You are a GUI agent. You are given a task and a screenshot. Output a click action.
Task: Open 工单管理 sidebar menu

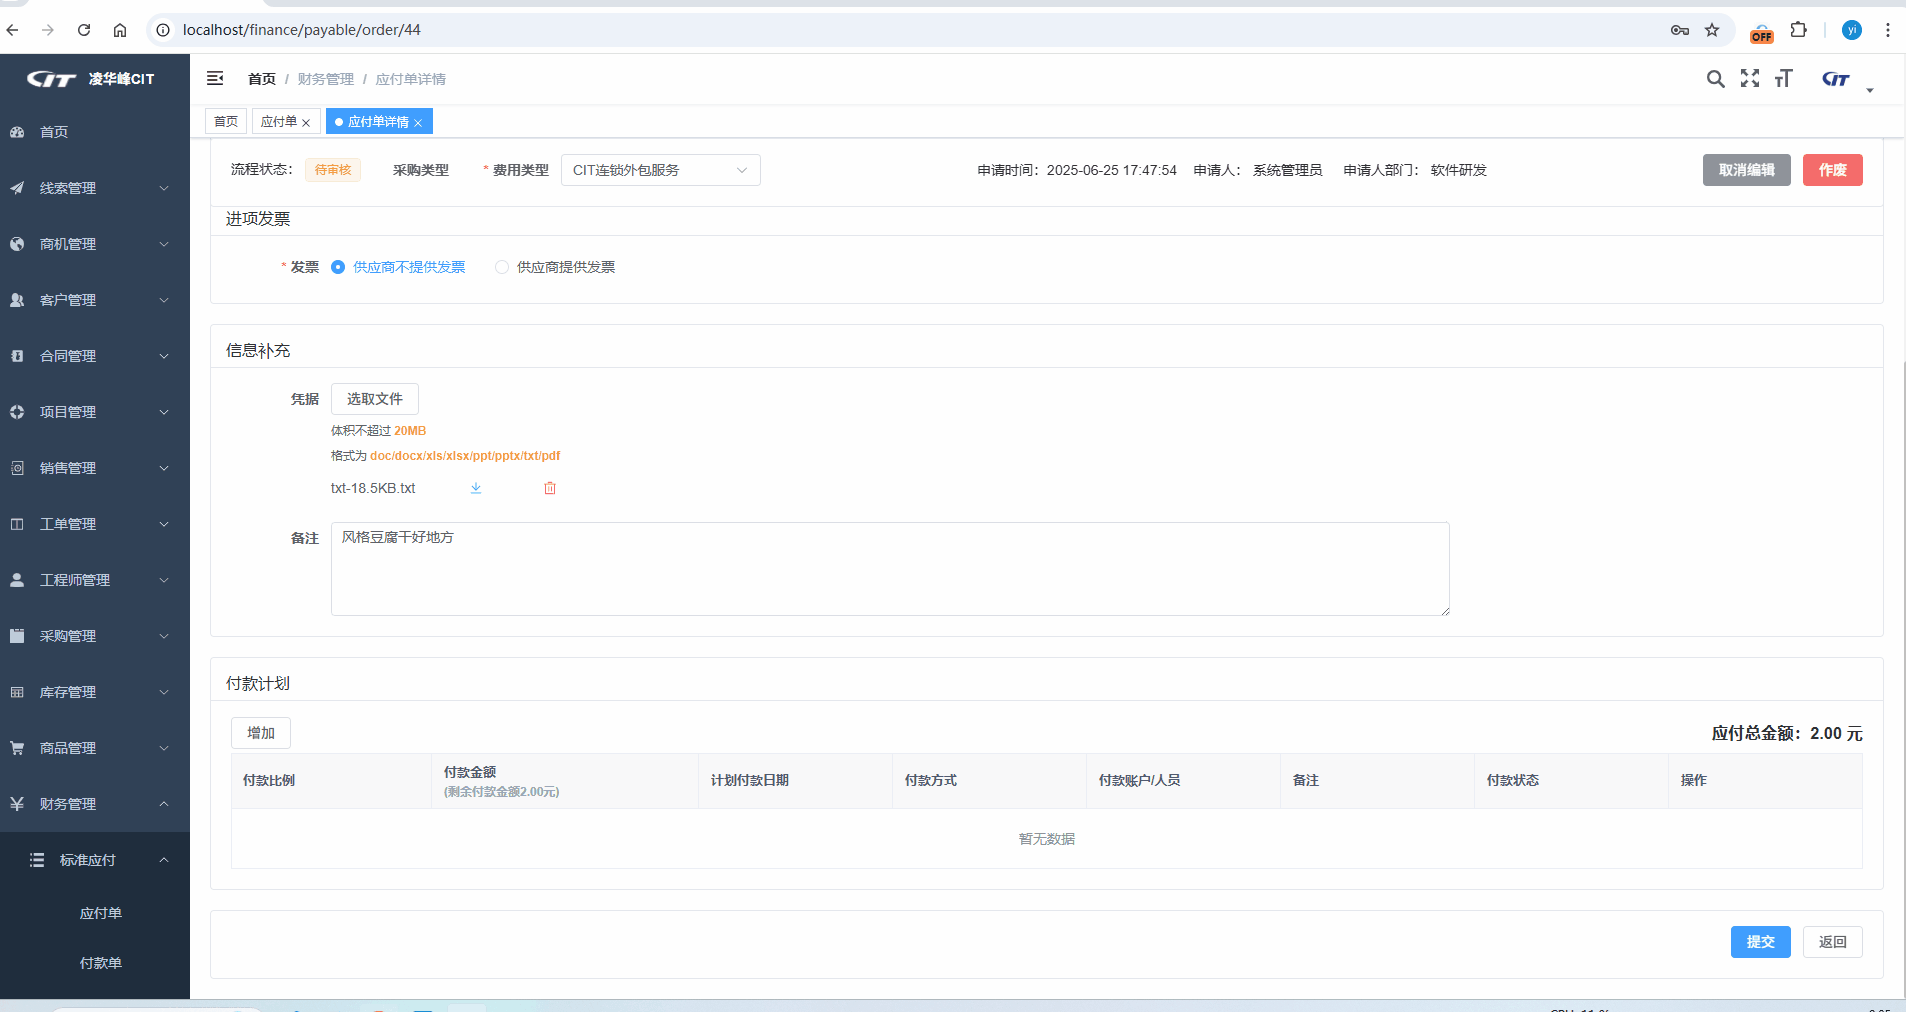(x=95, y=524)
